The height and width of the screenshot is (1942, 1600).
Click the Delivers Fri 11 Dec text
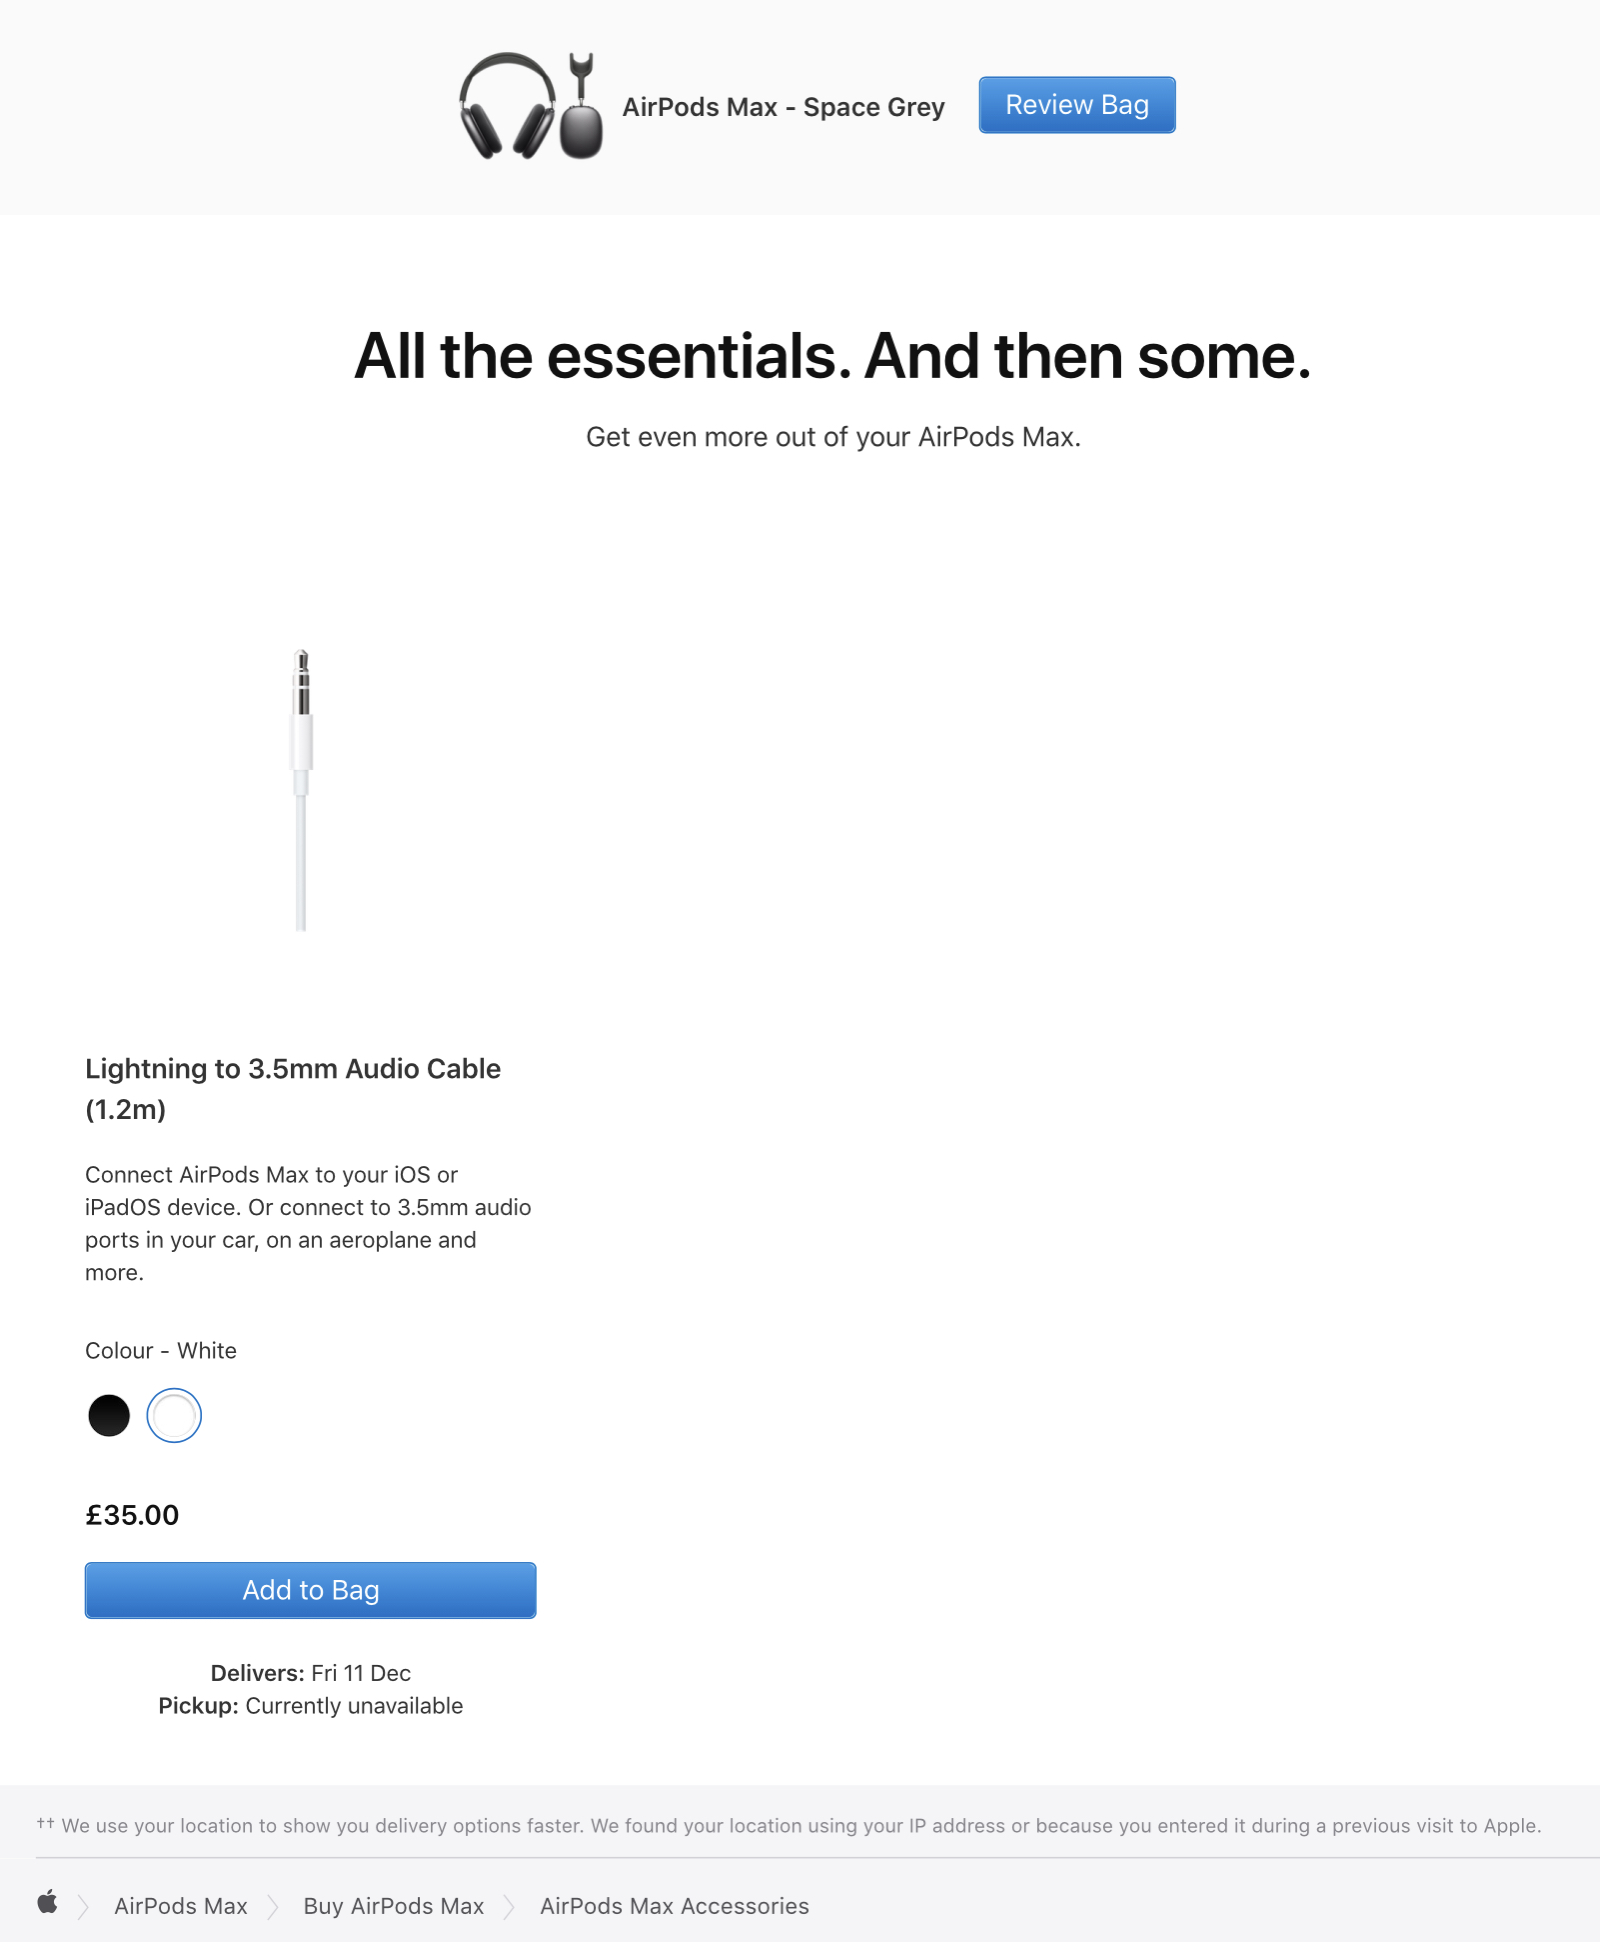tap(310, 1673)
